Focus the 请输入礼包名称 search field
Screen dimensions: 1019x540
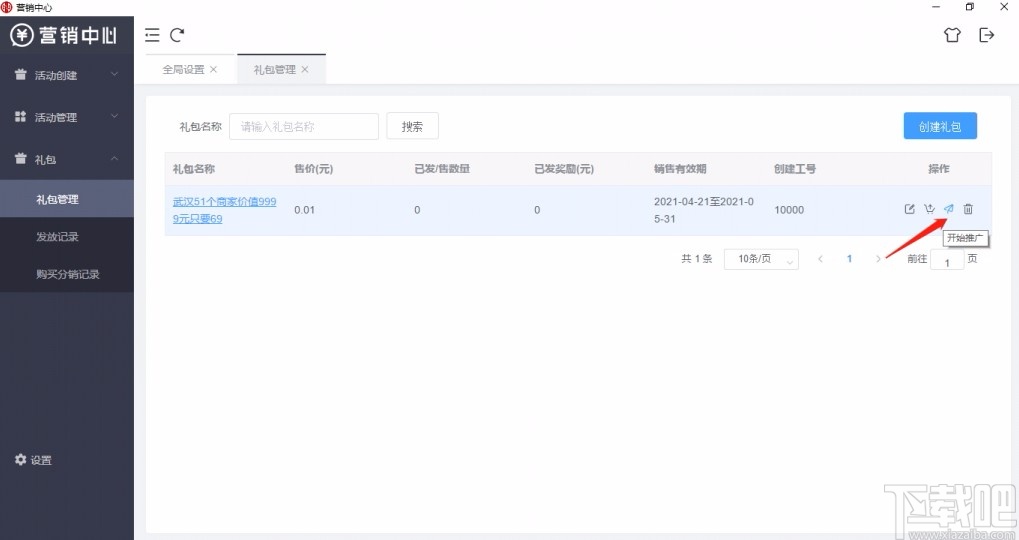tap(304, 126)
